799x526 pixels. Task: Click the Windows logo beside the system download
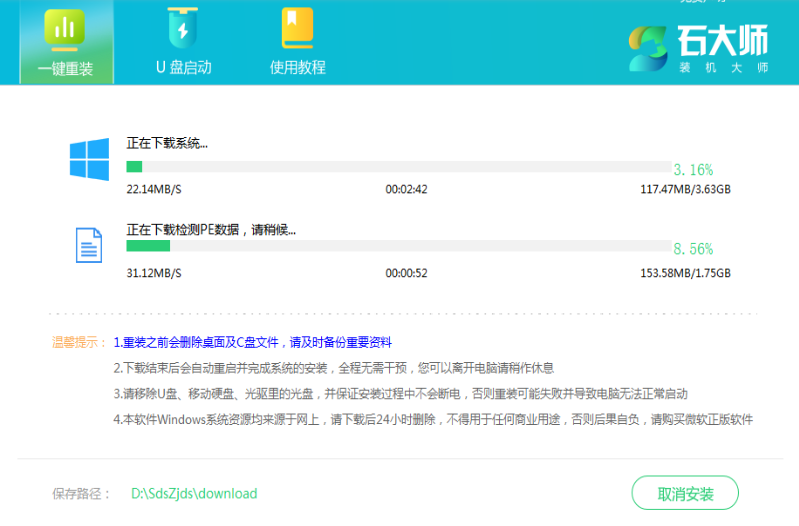click(x=89, y=160)
